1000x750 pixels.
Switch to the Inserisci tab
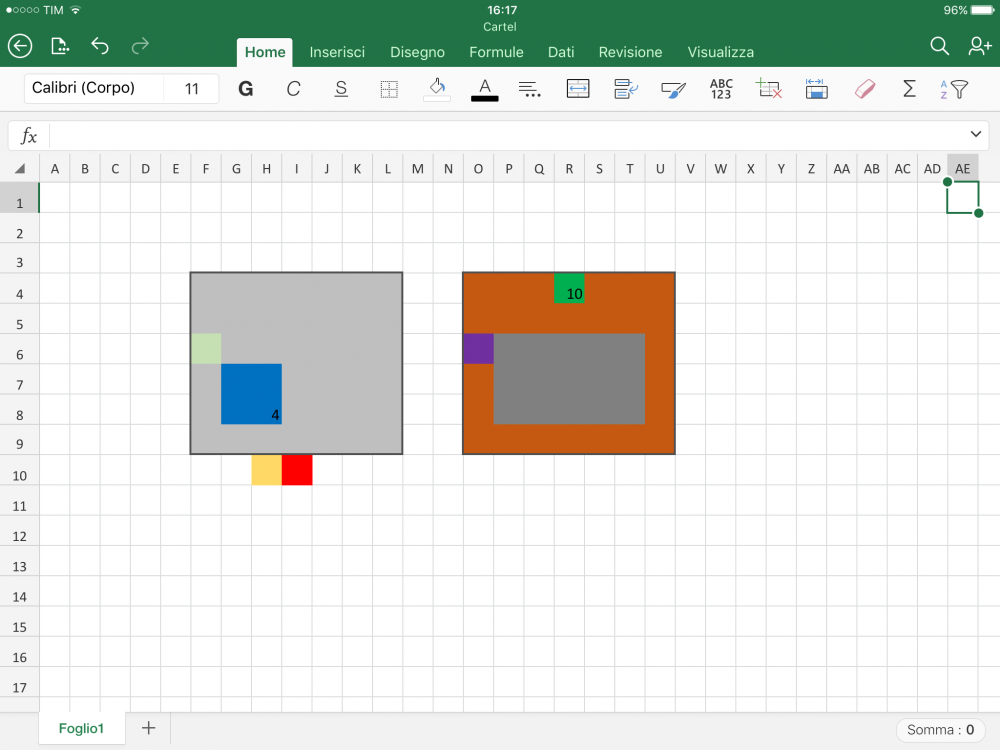point(337,52)
